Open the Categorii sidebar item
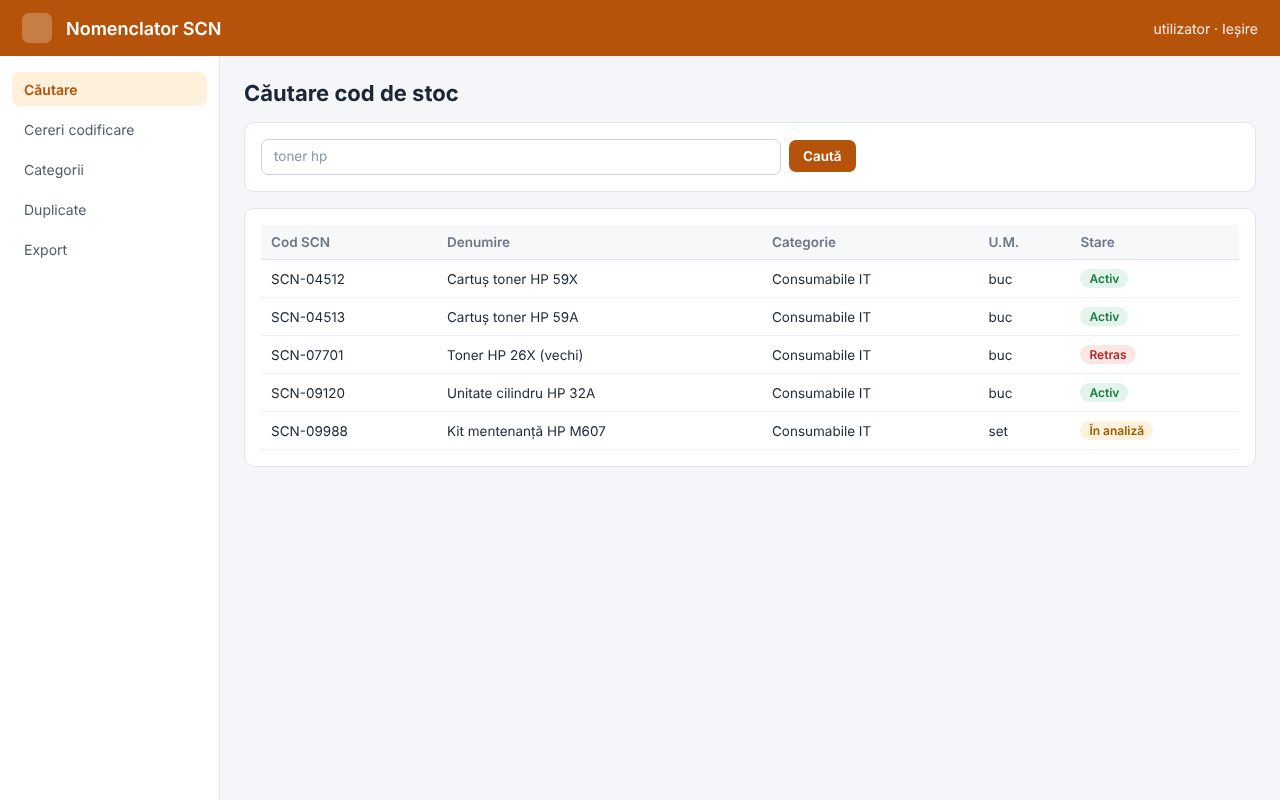The image size is (1280, 800). 110,170
